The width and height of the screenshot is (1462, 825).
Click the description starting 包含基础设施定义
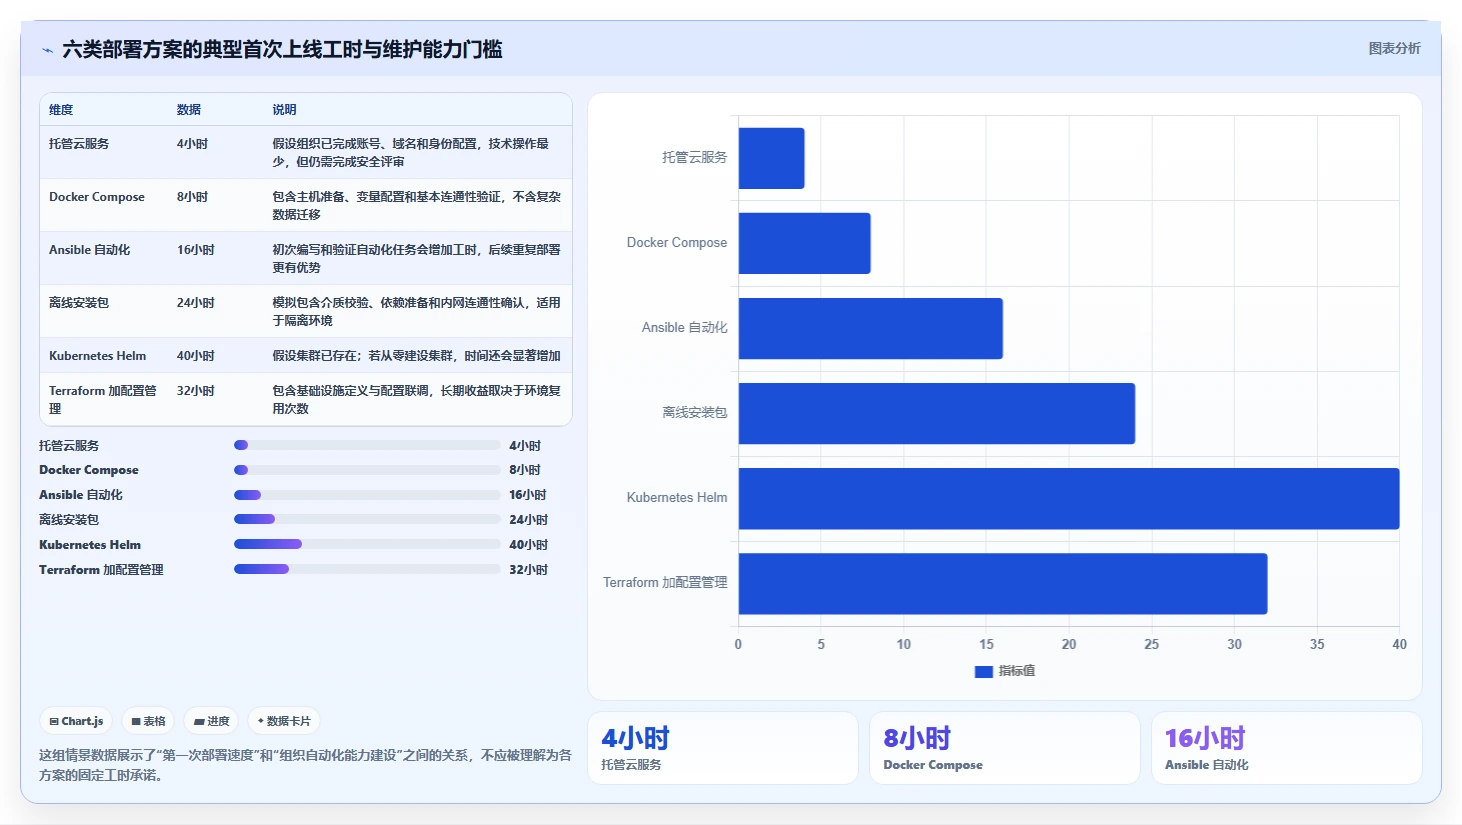[x=417, y=400]
